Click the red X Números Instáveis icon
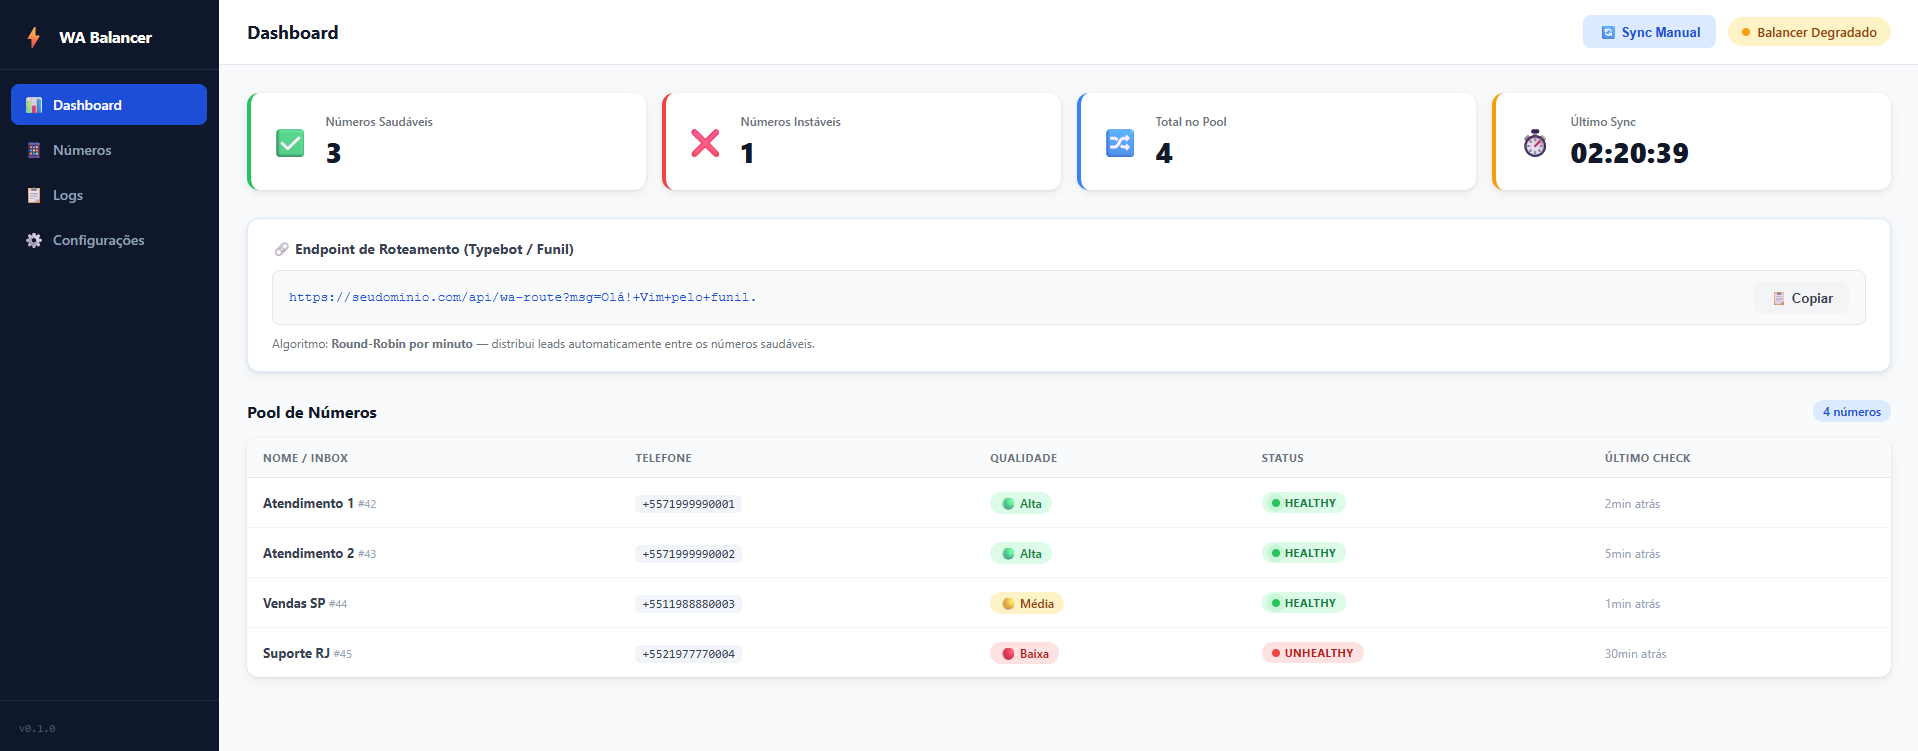The height and width of the screenshot is (751, 1918). 705,143
